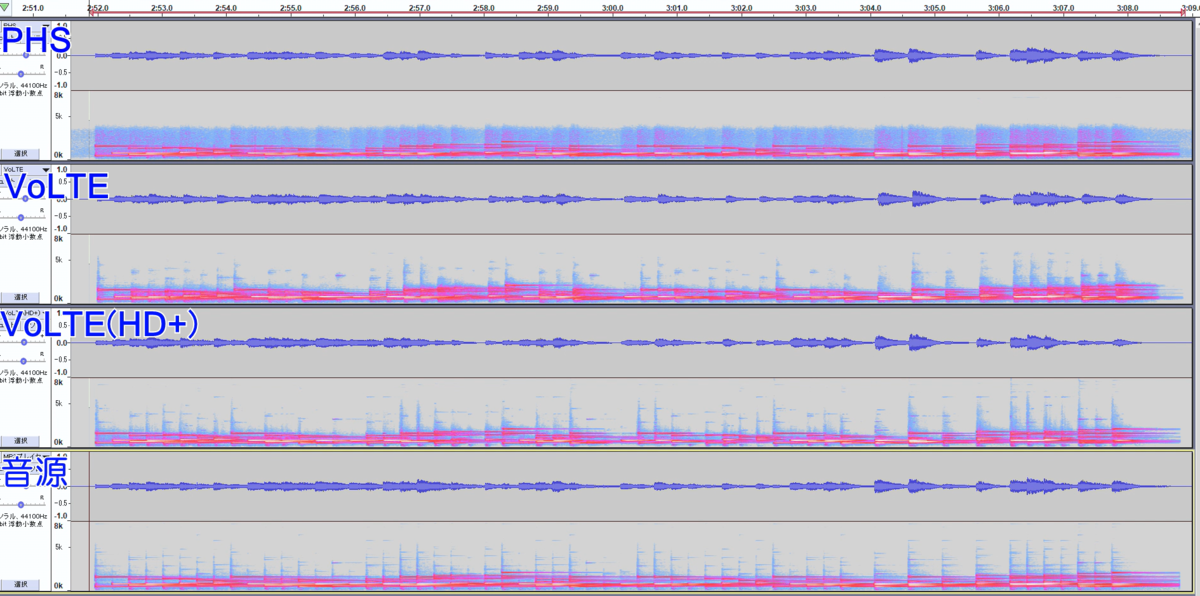Click the 3:00.0 mark on the timeline ruler

[613, 8]
